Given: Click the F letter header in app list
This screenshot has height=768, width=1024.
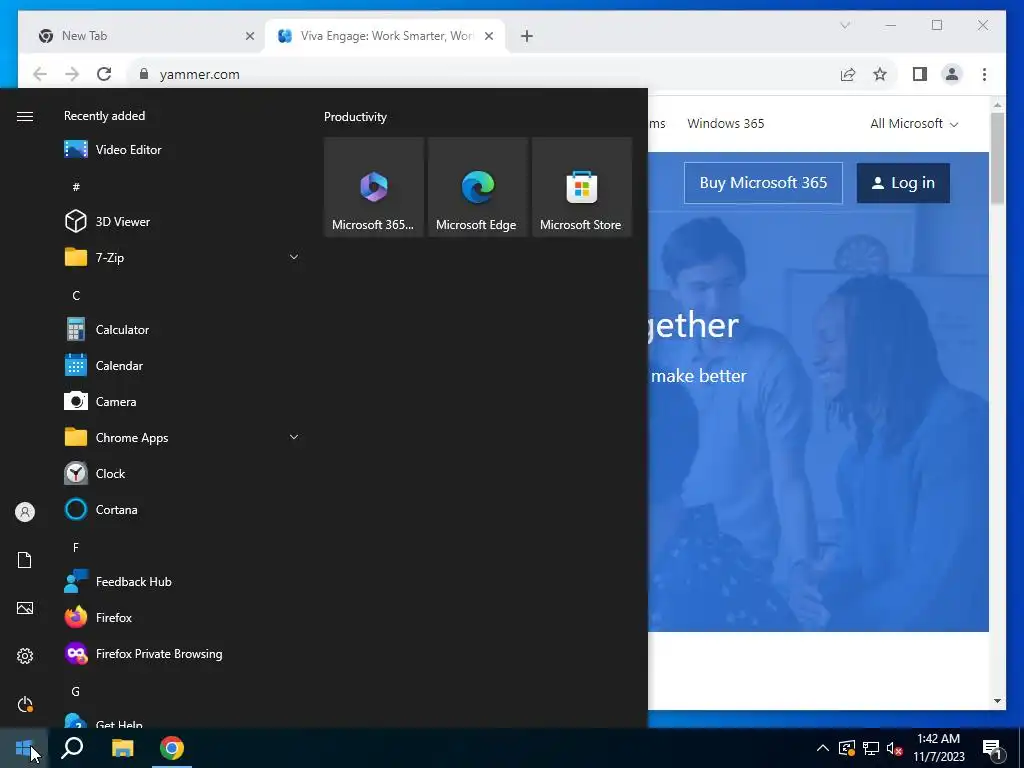Looking at the screenshot, I should pos(76,547).
